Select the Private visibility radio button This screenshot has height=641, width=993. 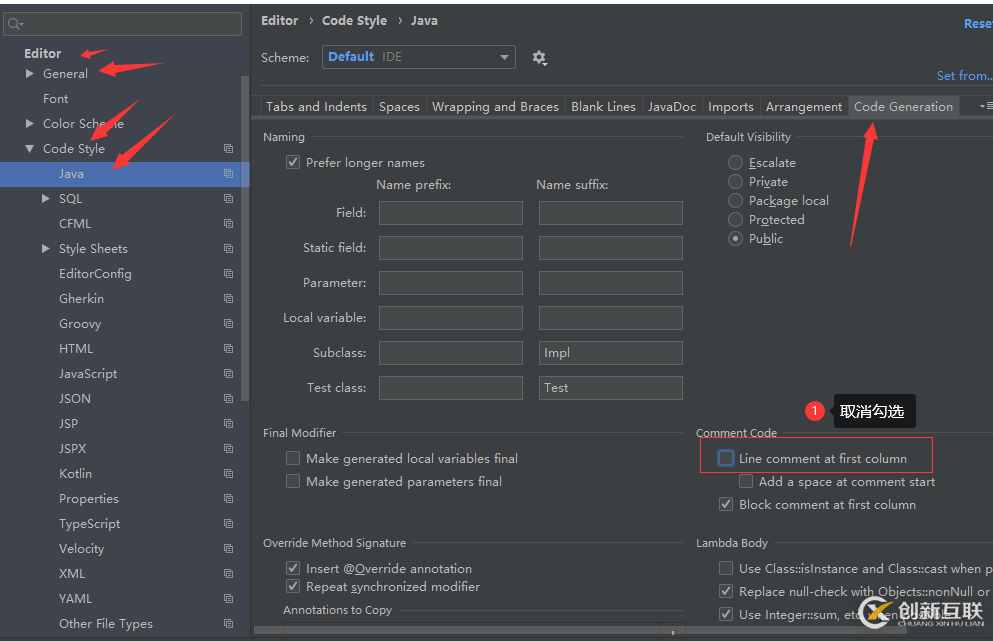[x=736, y=182]
